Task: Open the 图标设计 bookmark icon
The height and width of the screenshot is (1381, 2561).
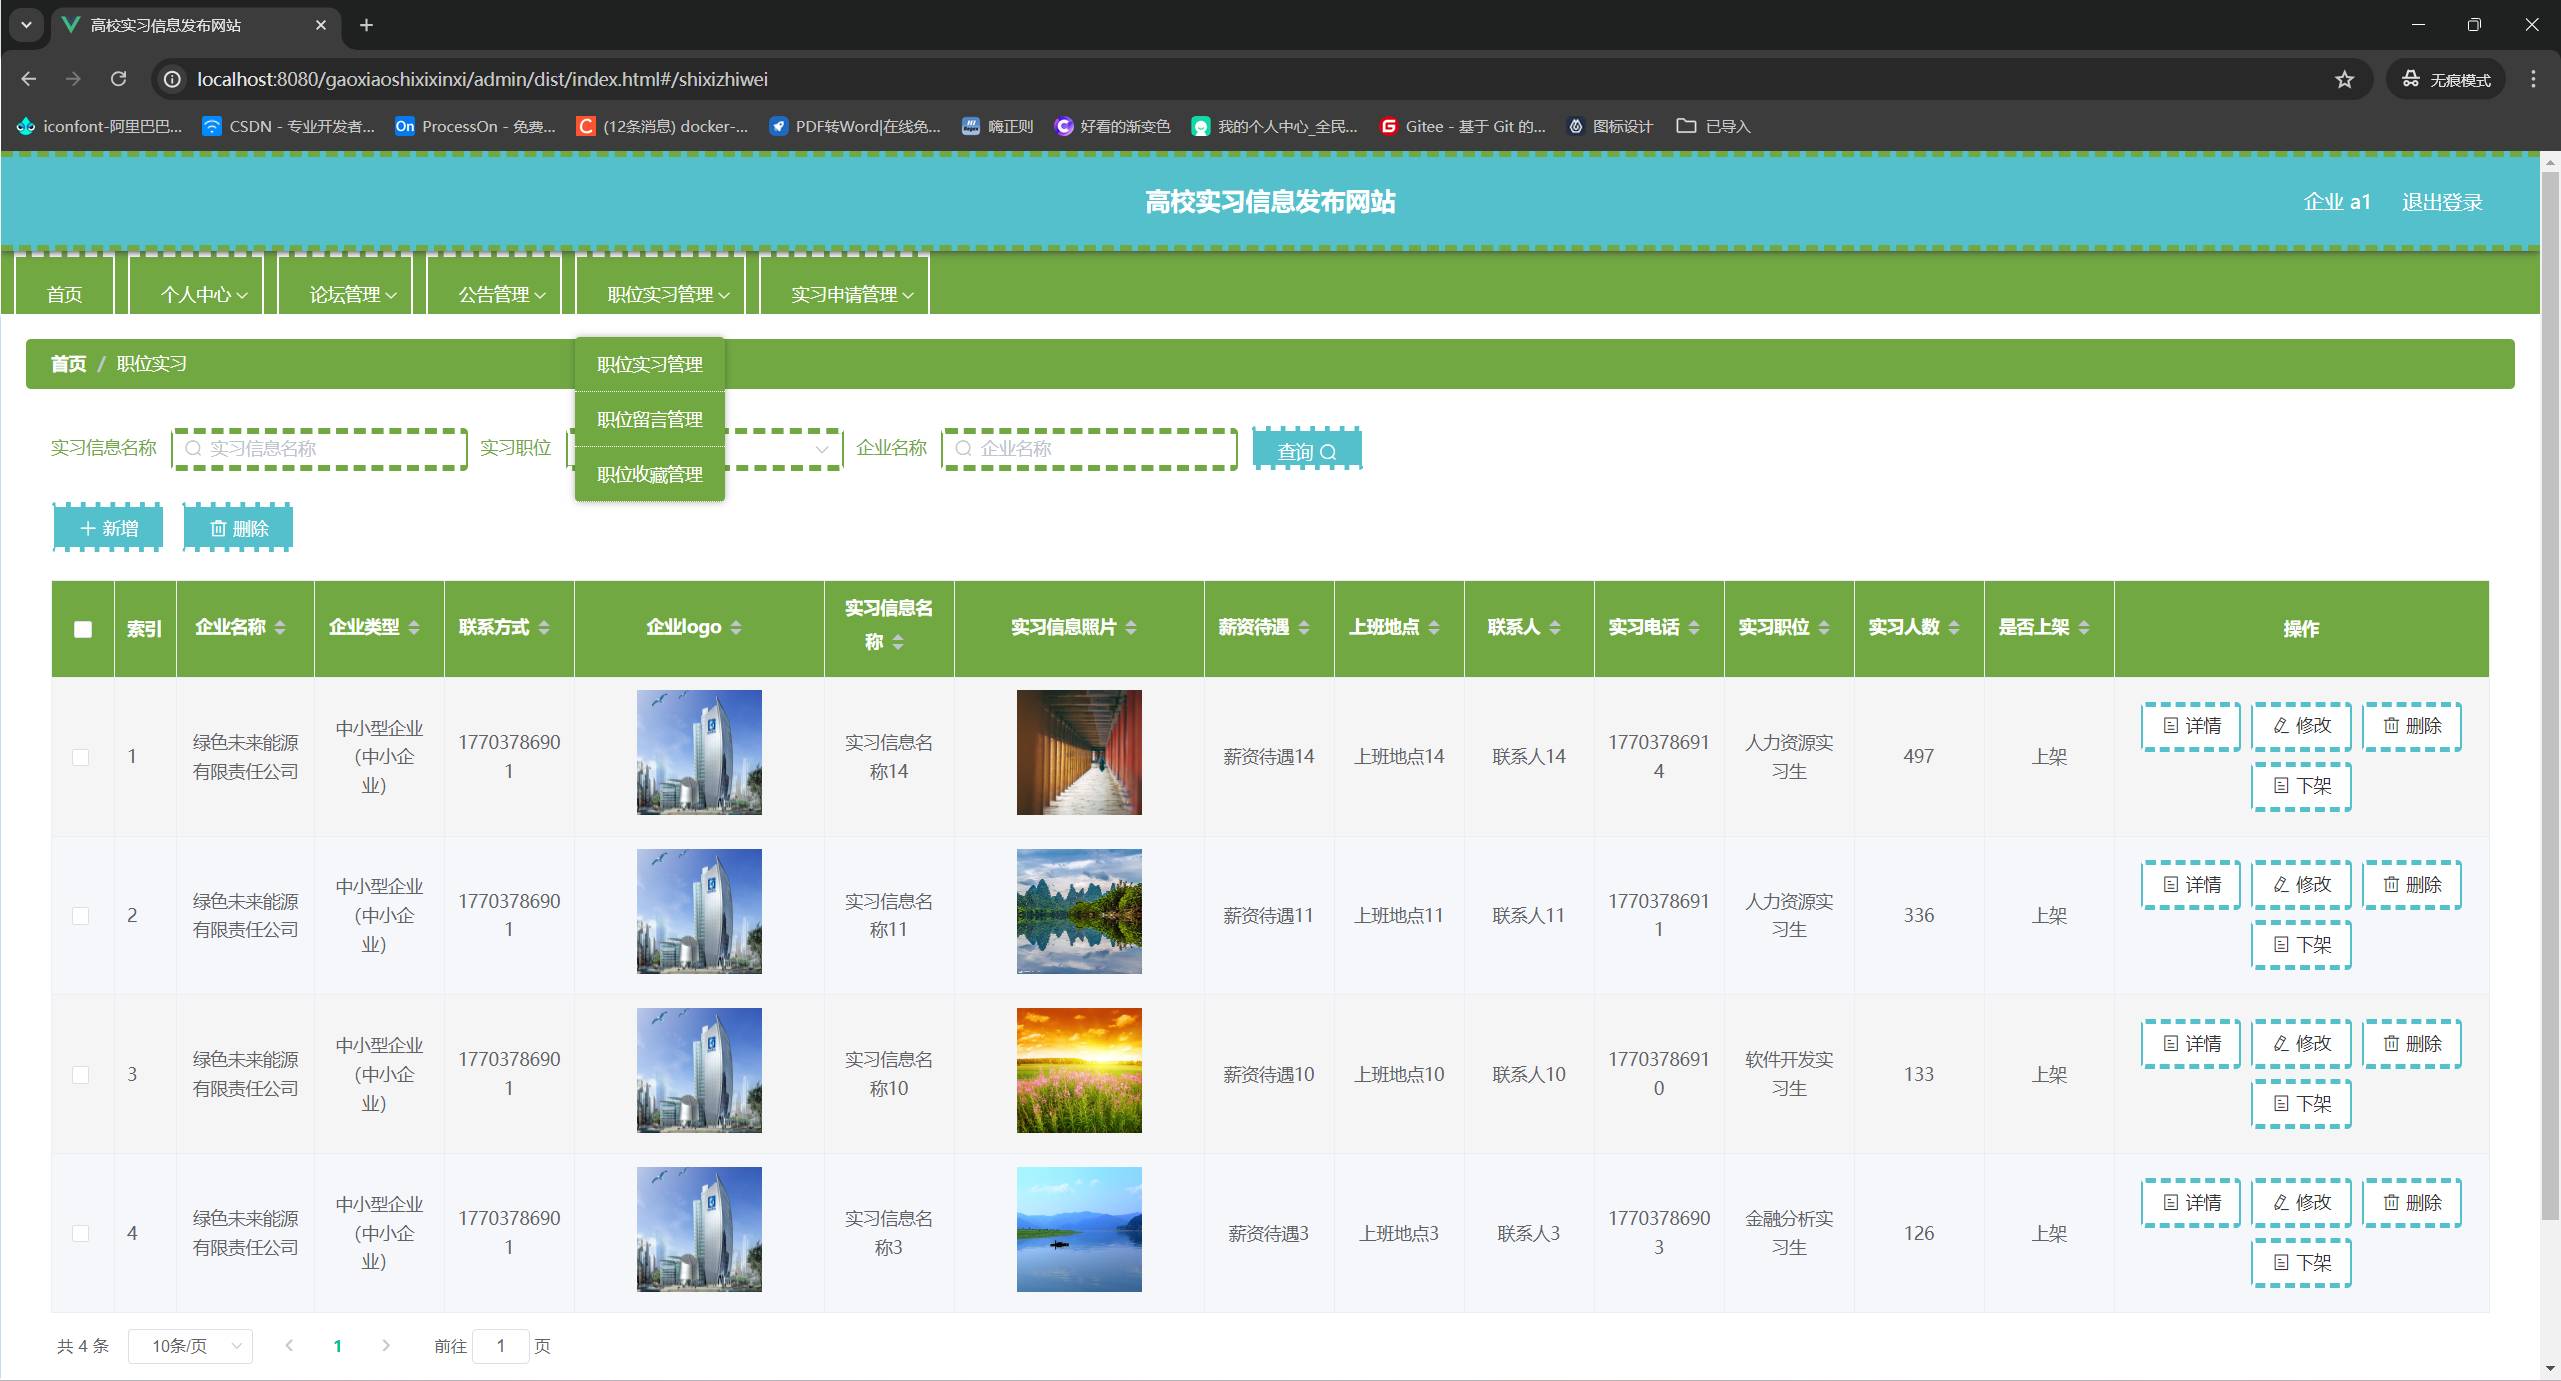Action: coord(1576,126)
